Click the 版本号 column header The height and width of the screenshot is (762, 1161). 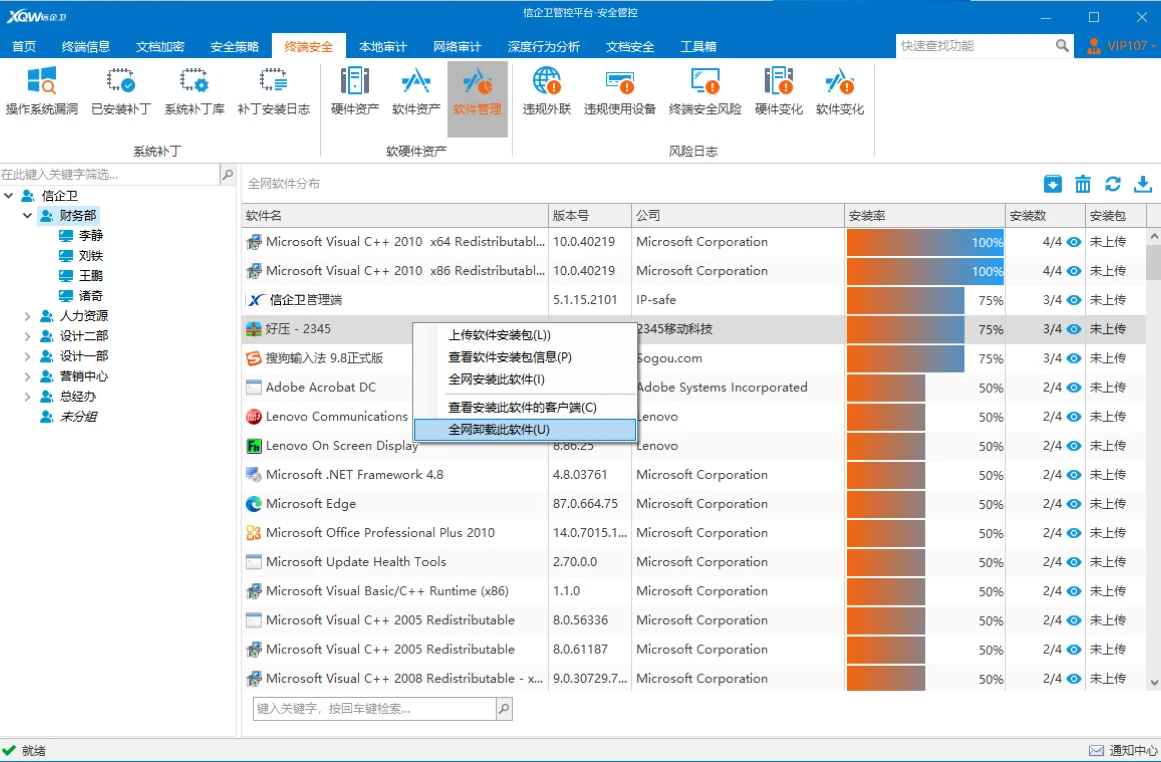pyautogui.click(x=589, y=215)
